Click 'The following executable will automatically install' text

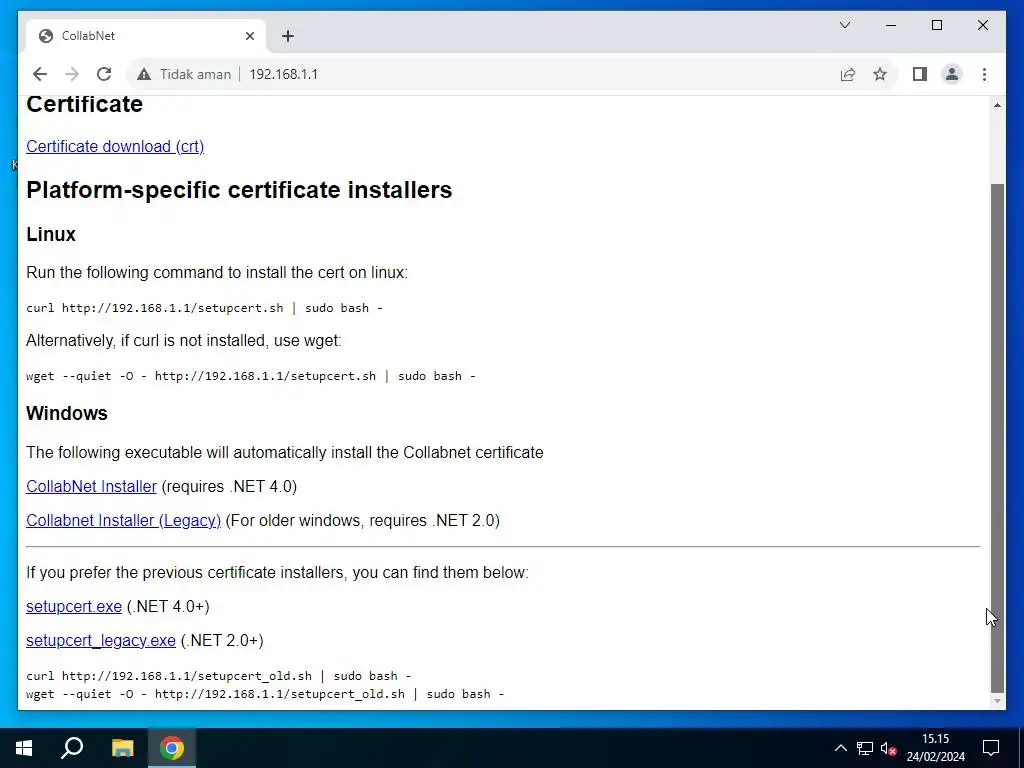point(285,453)
